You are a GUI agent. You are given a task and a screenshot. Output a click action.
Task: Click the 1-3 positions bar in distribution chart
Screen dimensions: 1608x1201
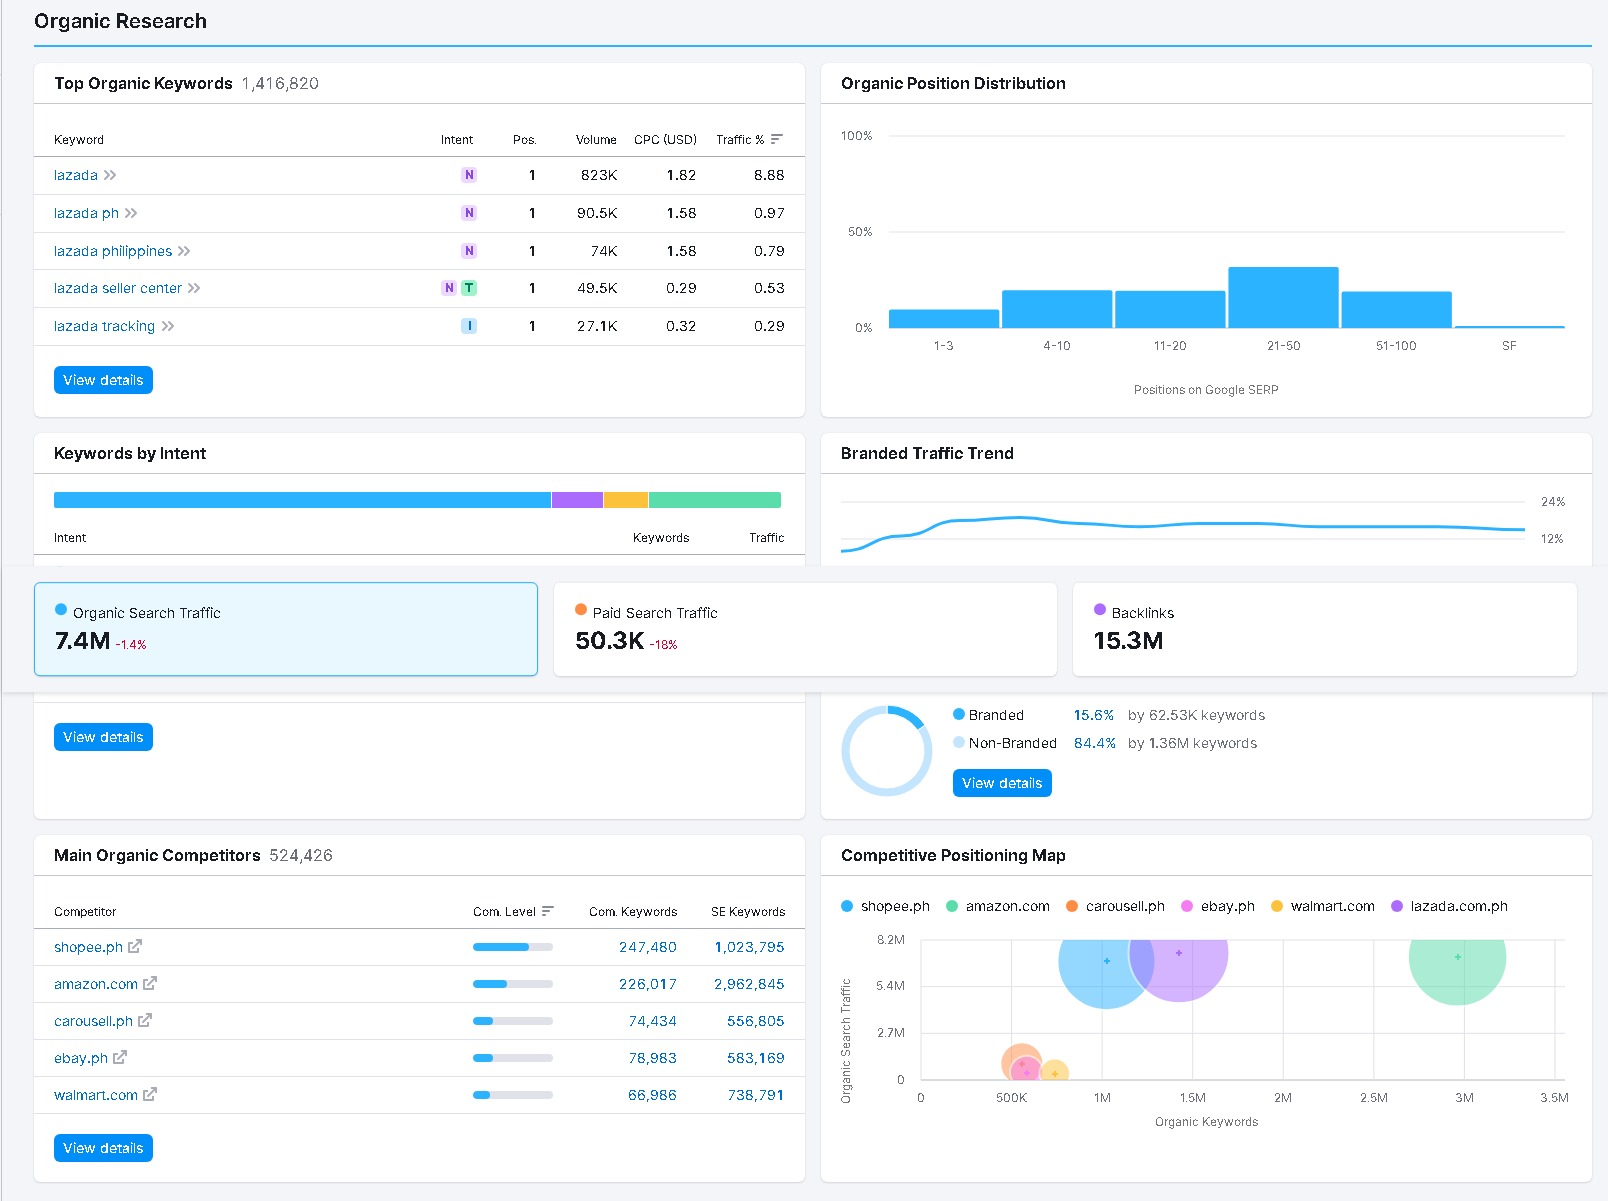[x=944, y=319]
